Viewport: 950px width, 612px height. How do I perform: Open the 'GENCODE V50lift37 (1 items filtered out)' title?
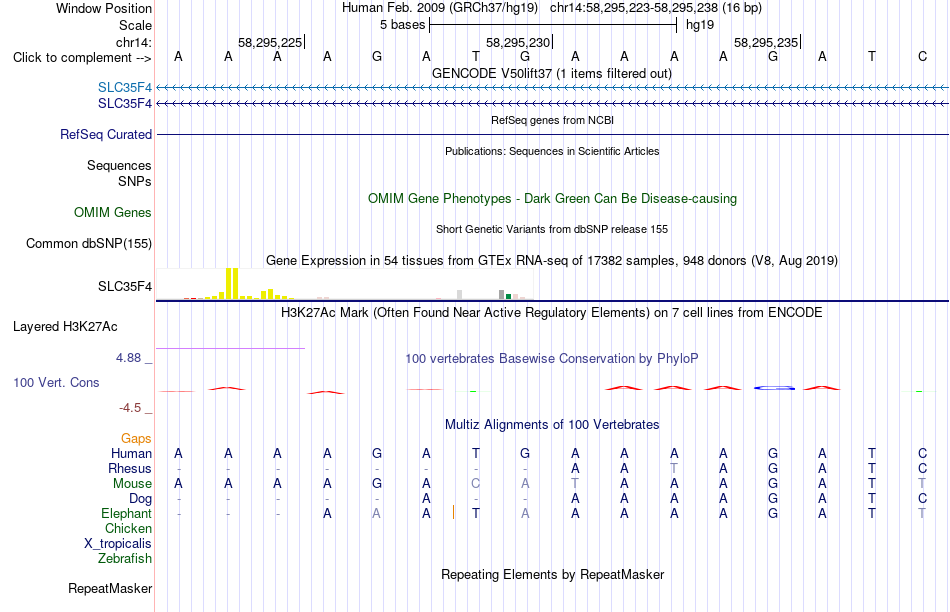coord(552,73)
